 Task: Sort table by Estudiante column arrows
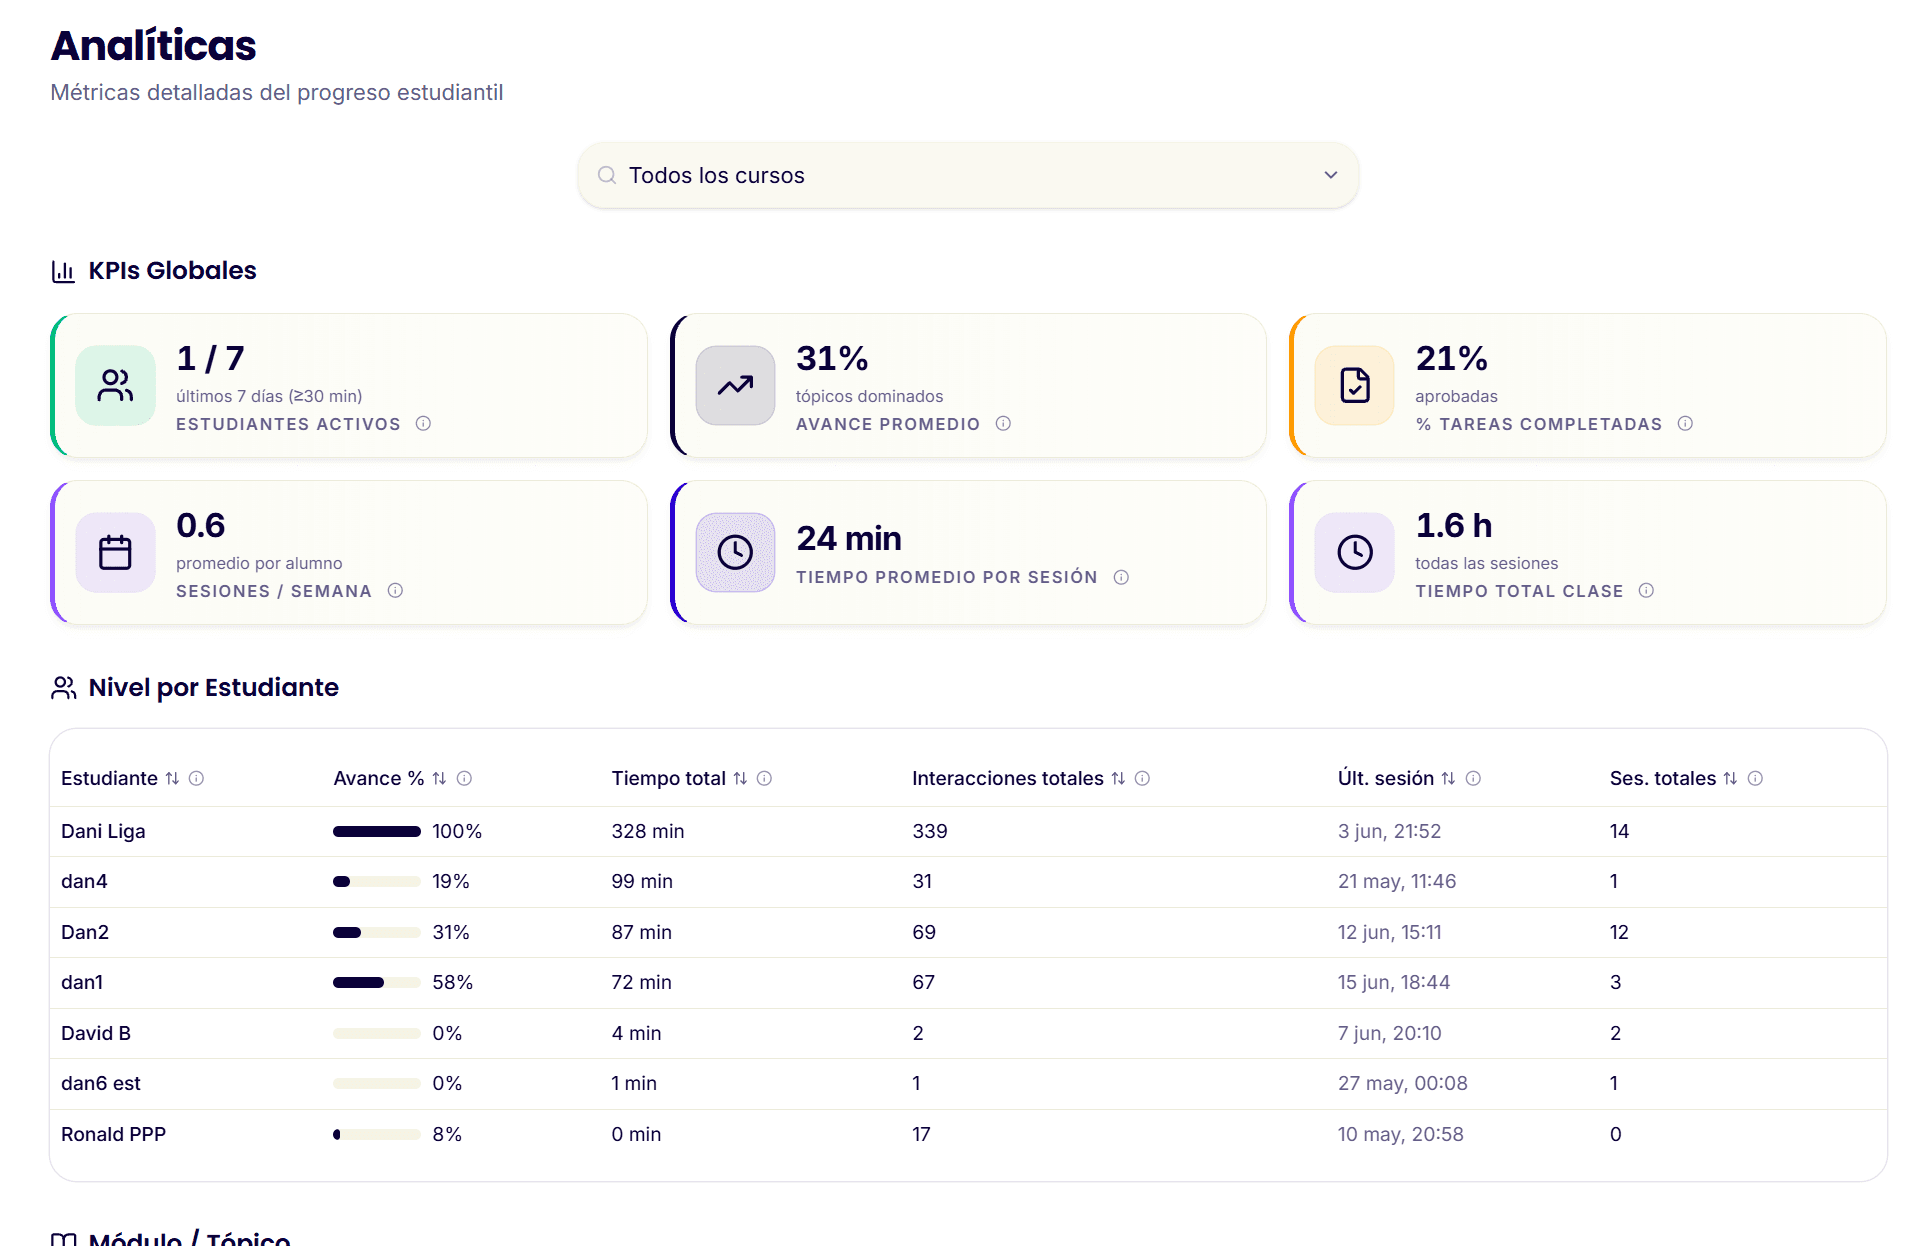(x=172, y=778)
